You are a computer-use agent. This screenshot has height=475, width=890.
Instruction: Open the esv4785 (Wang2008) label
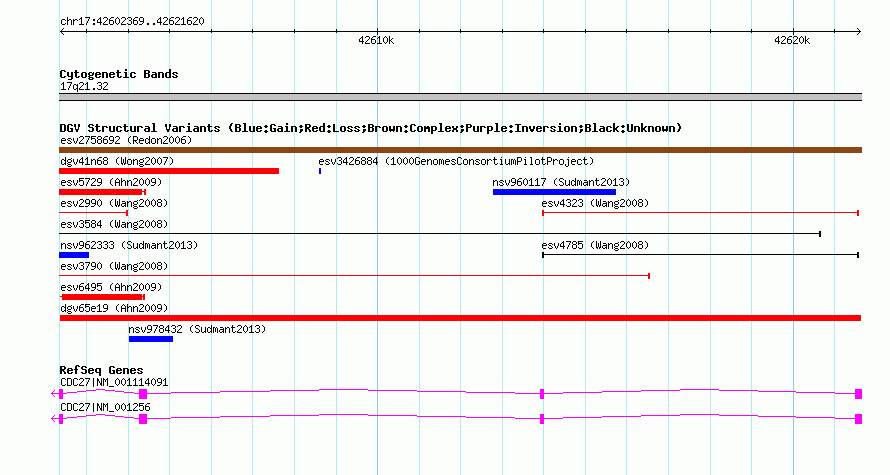pyautogui.click(x=595, y=245)
